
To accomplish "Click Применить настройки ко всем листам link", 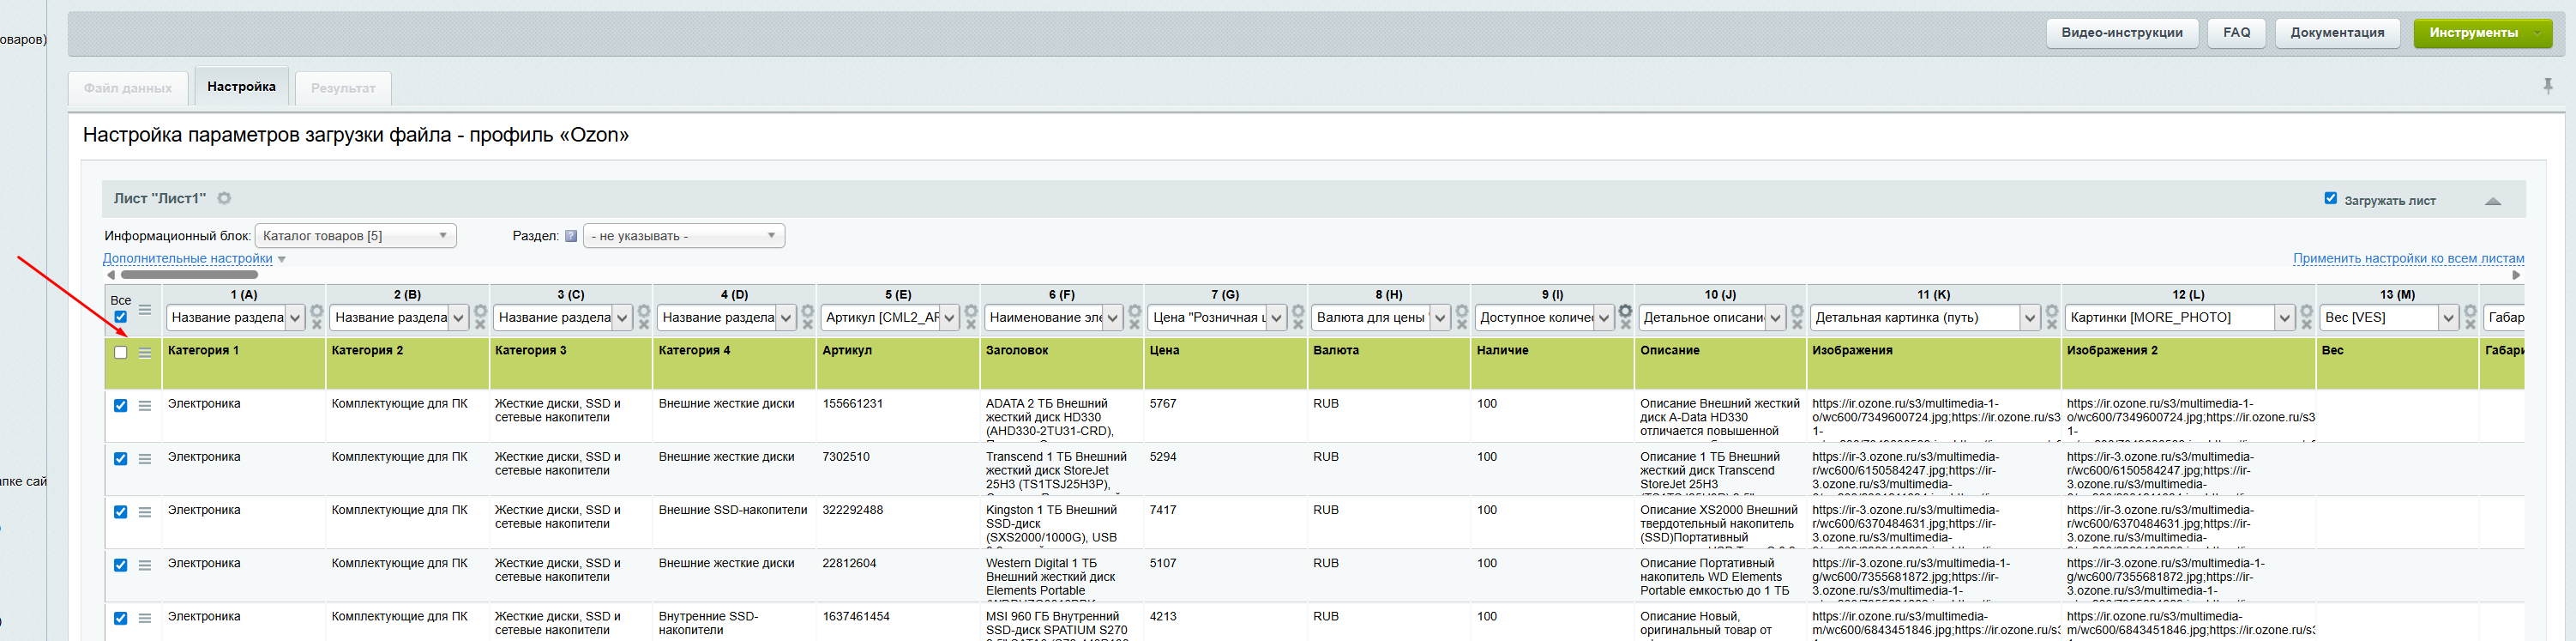I will (x=2408, y=258).
